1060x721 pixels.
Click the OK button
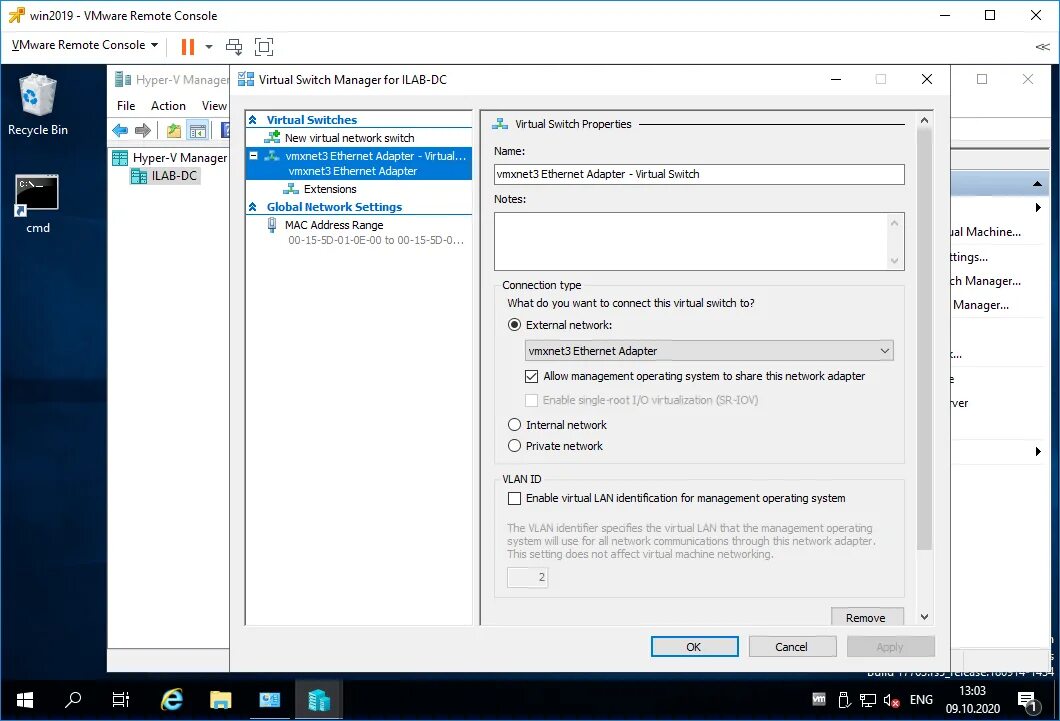[694, 647]
